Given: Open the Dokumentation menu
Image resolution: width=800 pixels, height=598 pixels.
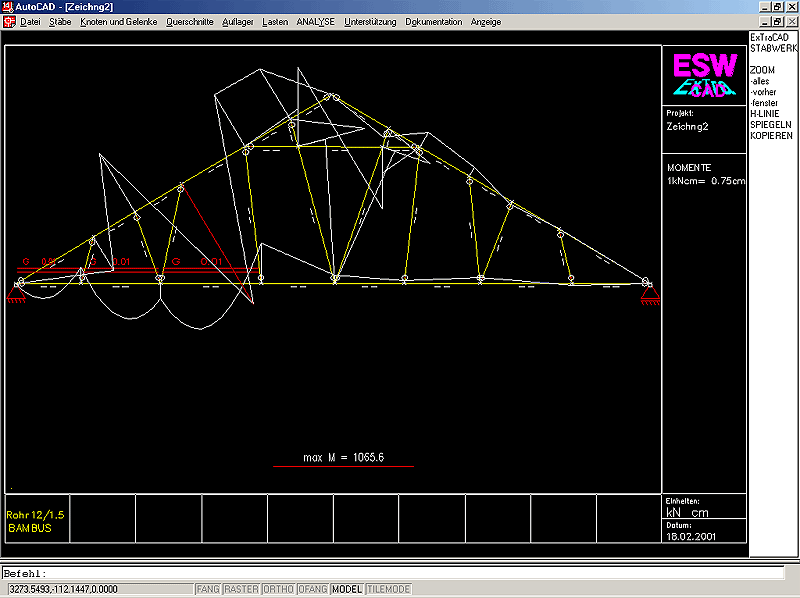Looking at the screenshot, I should tap(434, 22).
